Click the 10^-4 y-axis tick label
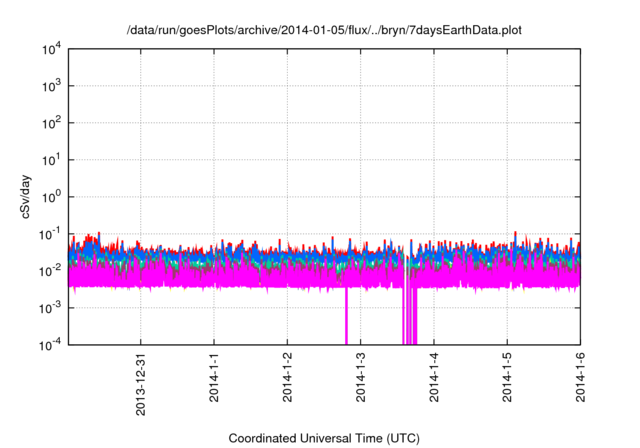640x448 pixels. coord(51,346)
